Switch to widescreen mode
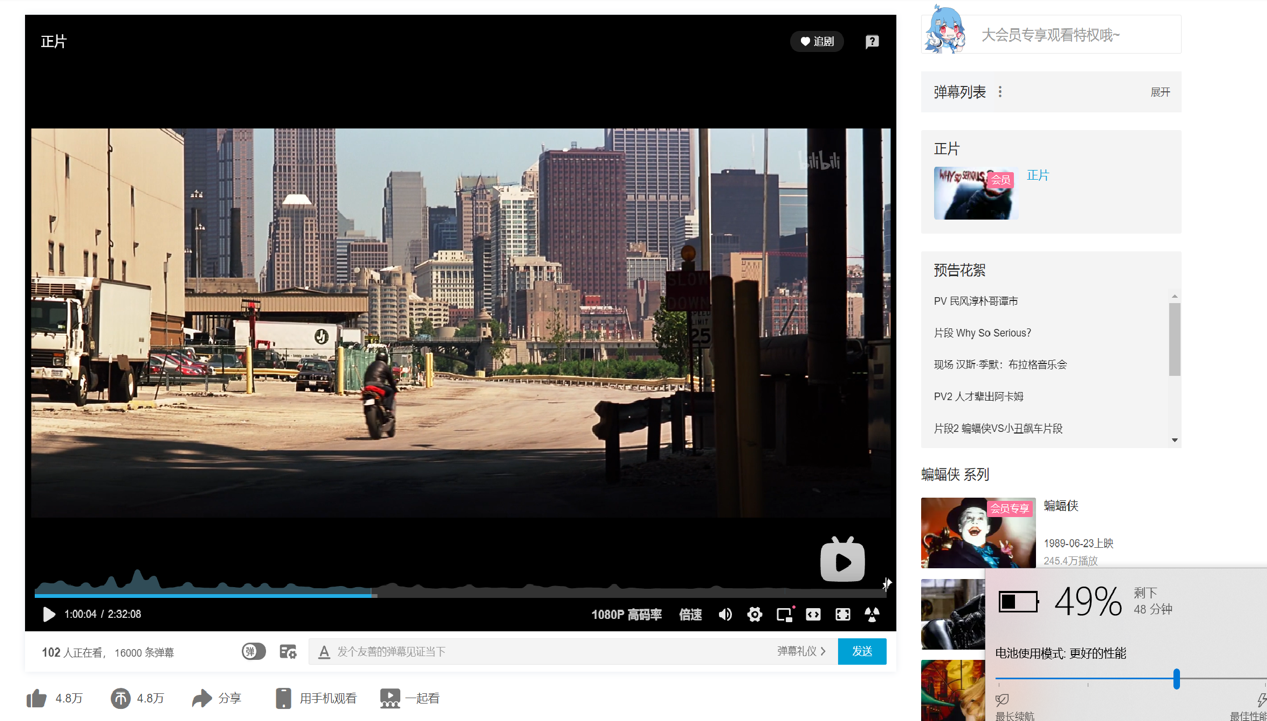 (x=813, y=615)
